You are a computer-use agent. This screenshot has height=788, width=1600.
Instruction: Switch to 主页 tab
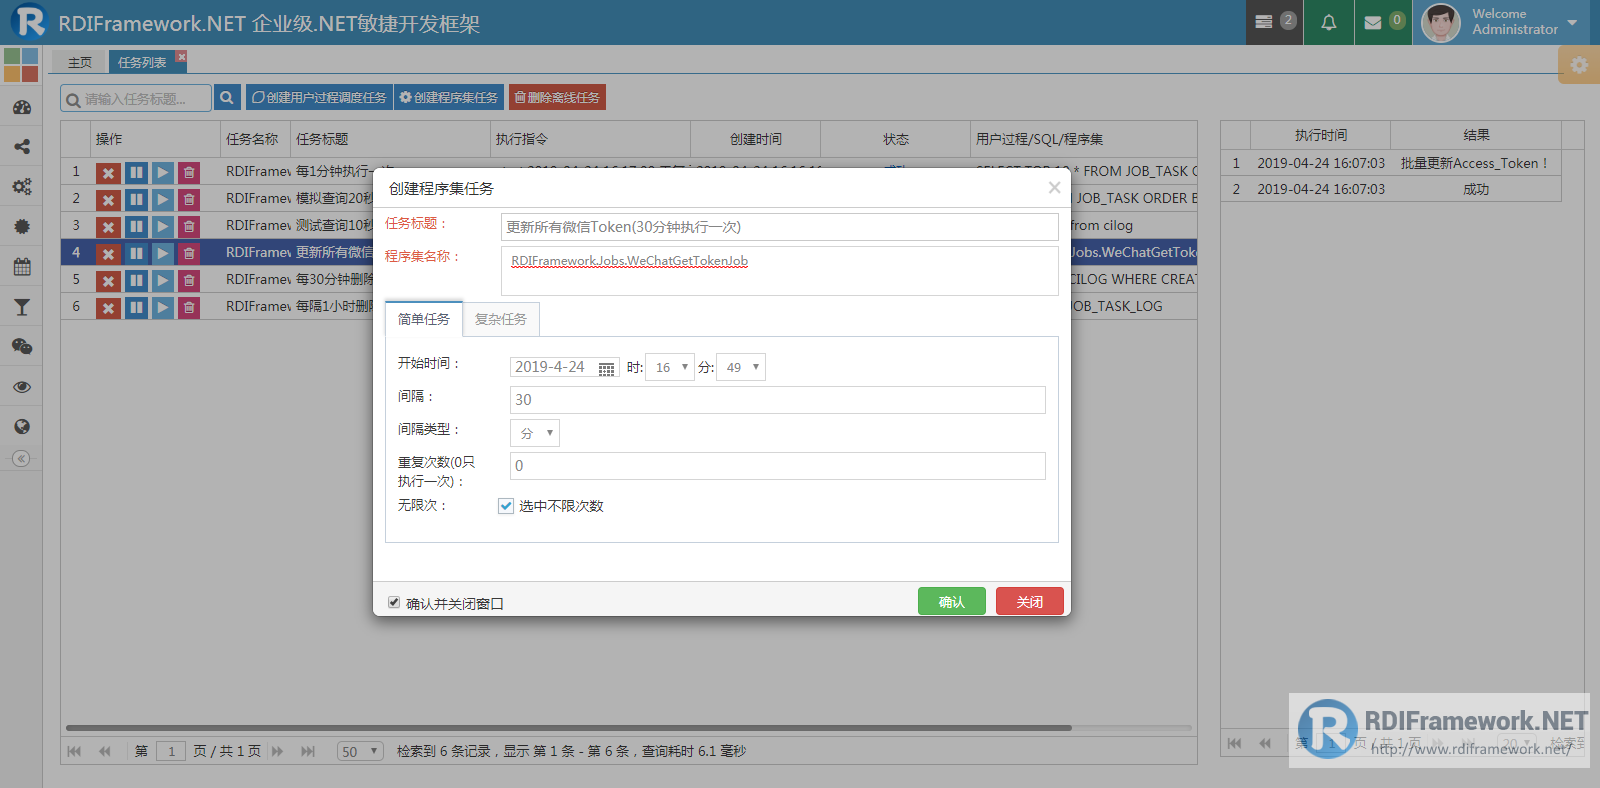(x=80, y=62)
